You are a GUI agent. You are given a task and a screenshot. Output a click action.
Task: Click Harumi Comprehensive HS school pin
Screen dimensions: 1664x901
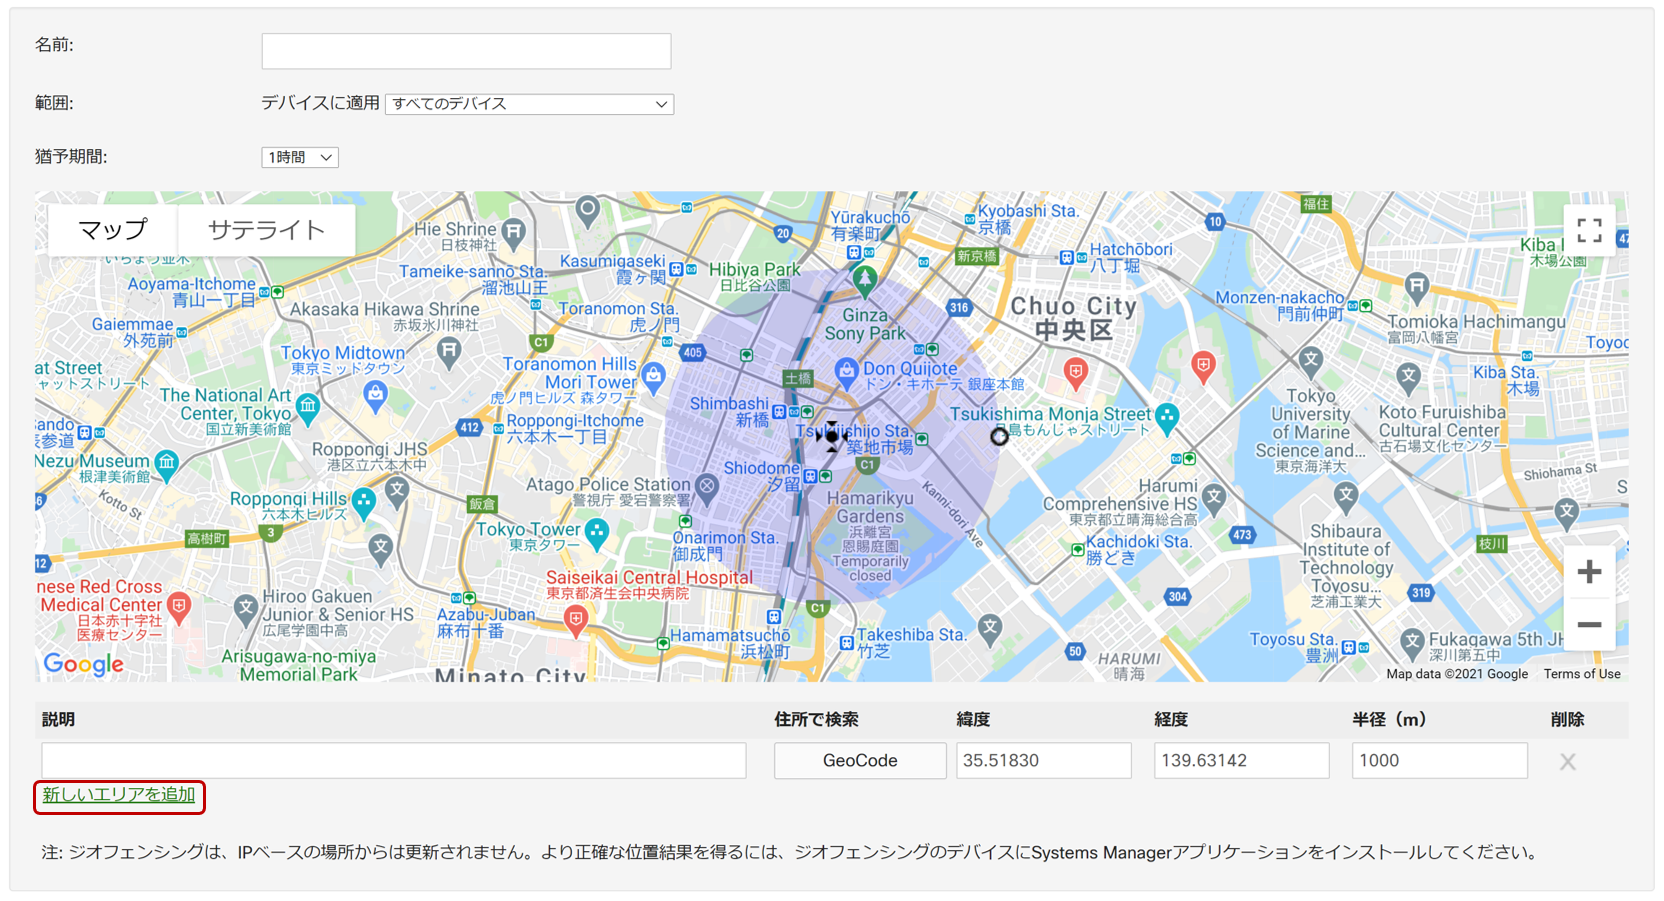pyautogui.click(x=1214, y=497)
